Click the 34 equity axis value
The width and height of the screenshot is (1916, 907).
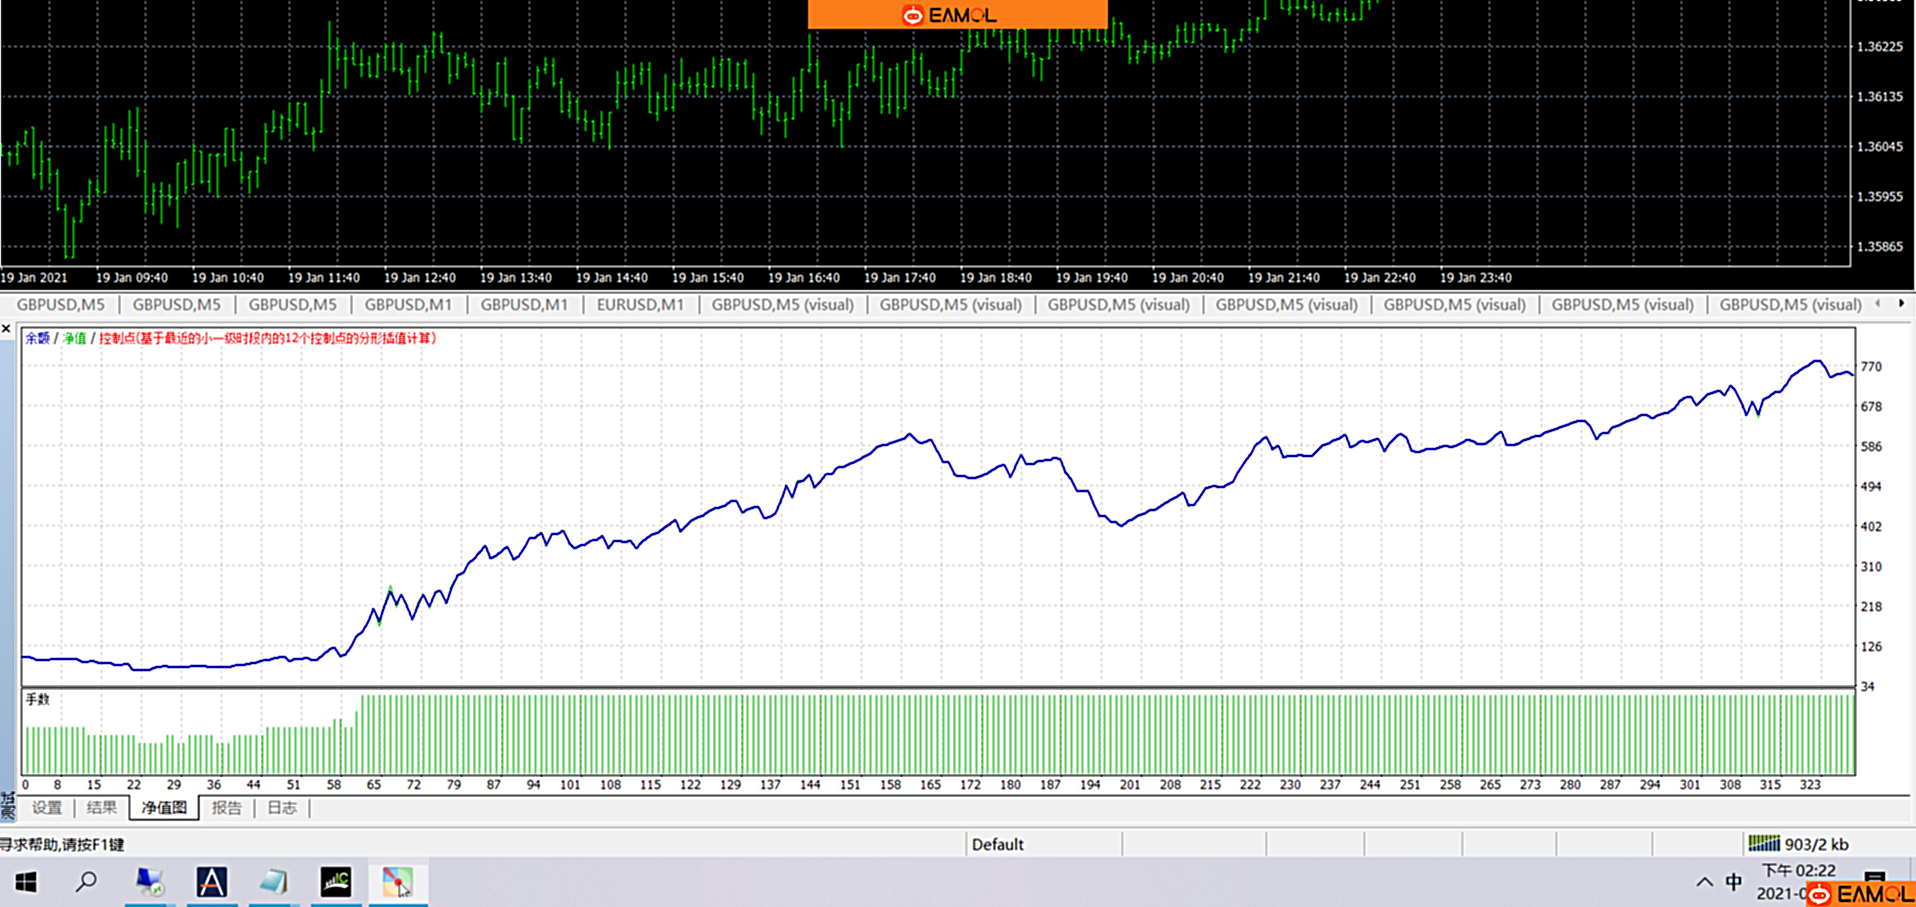click(x=1867, y=687)
